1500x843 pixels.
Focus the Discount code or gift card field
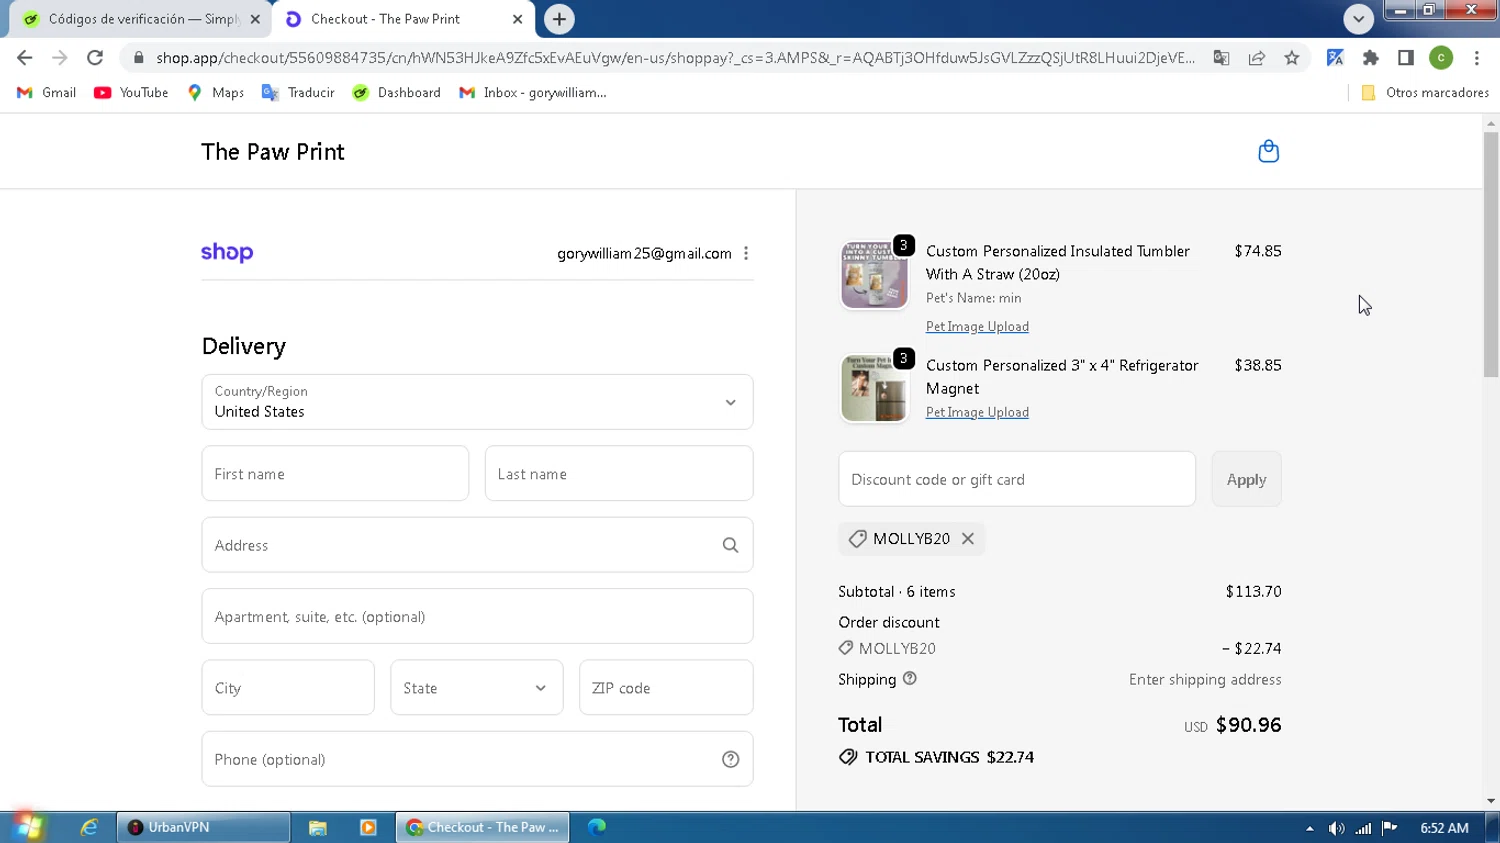[1017, 479]
